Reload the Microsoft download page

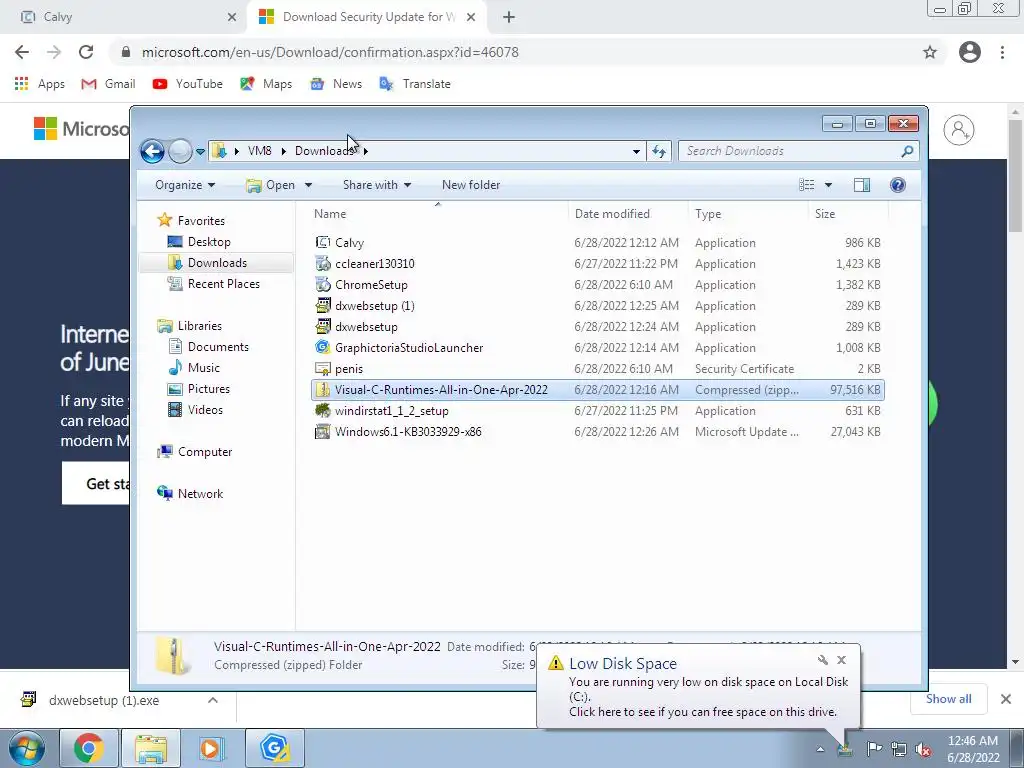(86, 52)
